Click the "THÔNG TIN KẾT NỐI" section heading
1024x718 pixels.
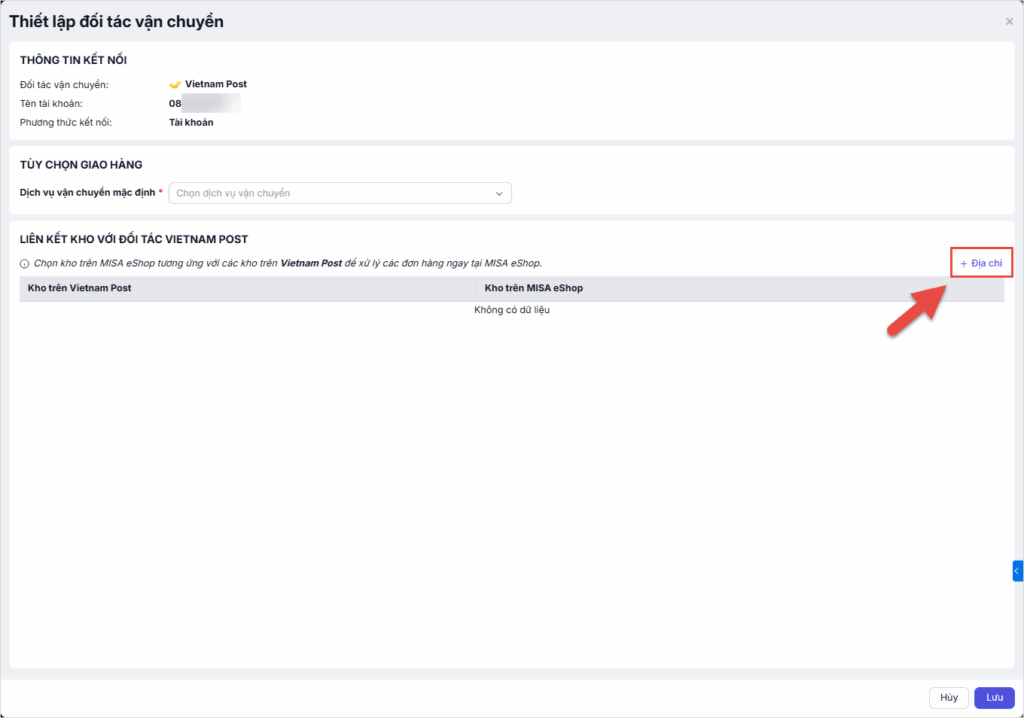[x=73, y=61]
